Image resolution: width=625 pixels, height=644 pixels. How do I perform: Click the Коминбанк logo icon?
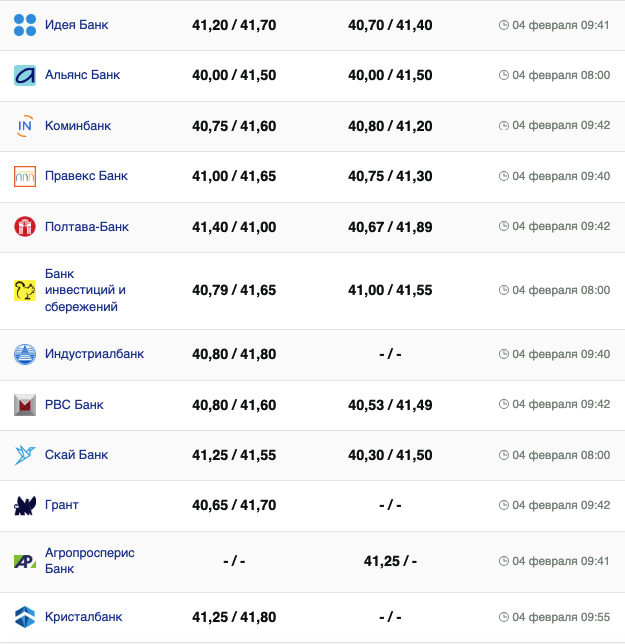(x=25, y=126)
